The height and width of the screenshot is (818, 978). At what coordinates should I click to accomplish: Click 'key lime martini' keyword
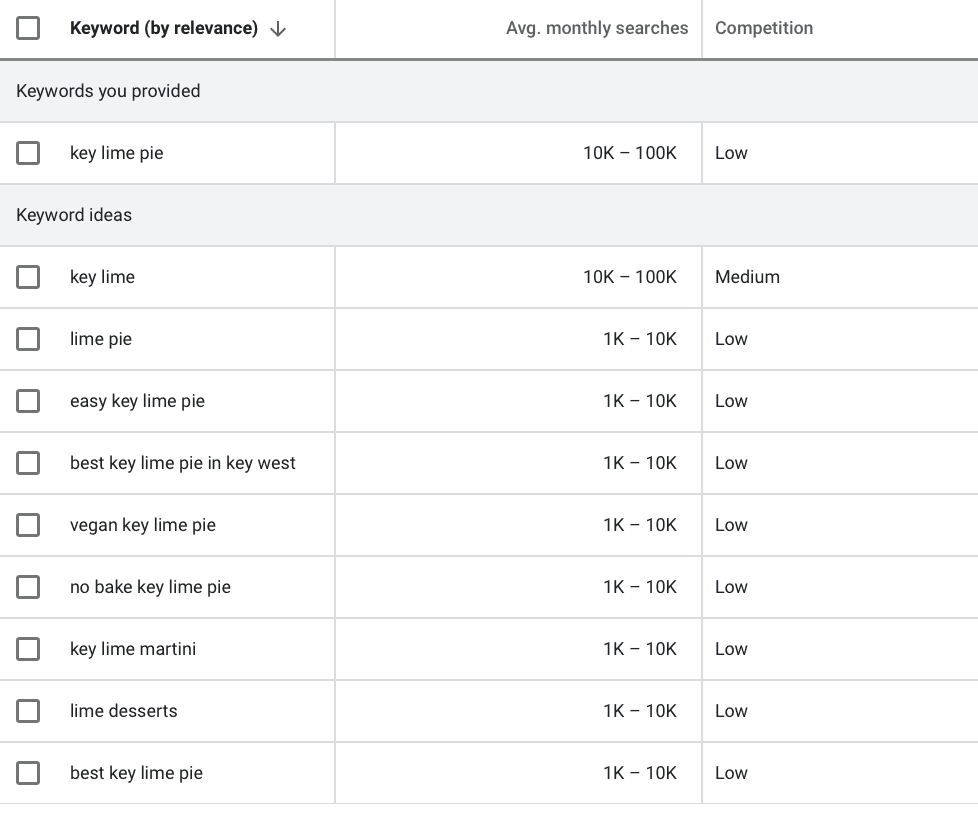[x=133, y=649]
